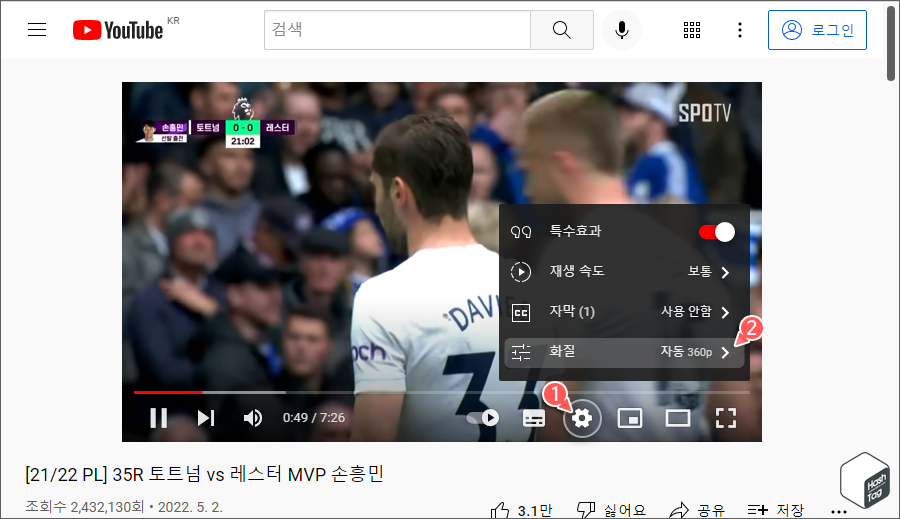Toggle subtitles with the captions button
The height and width of the screenshot is (519, 900).
(x=534, y=419)
